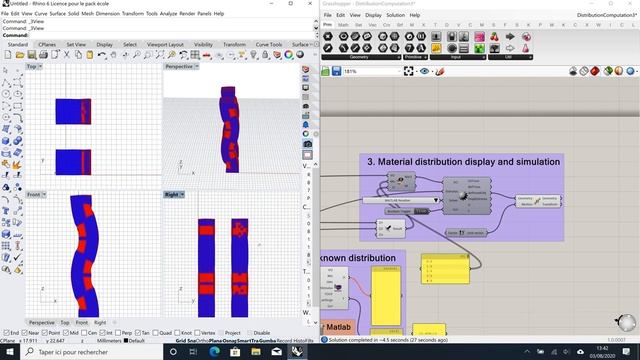Toggle the Mid osnap checkbox
640x360 pixels.
tap(66, 333)
